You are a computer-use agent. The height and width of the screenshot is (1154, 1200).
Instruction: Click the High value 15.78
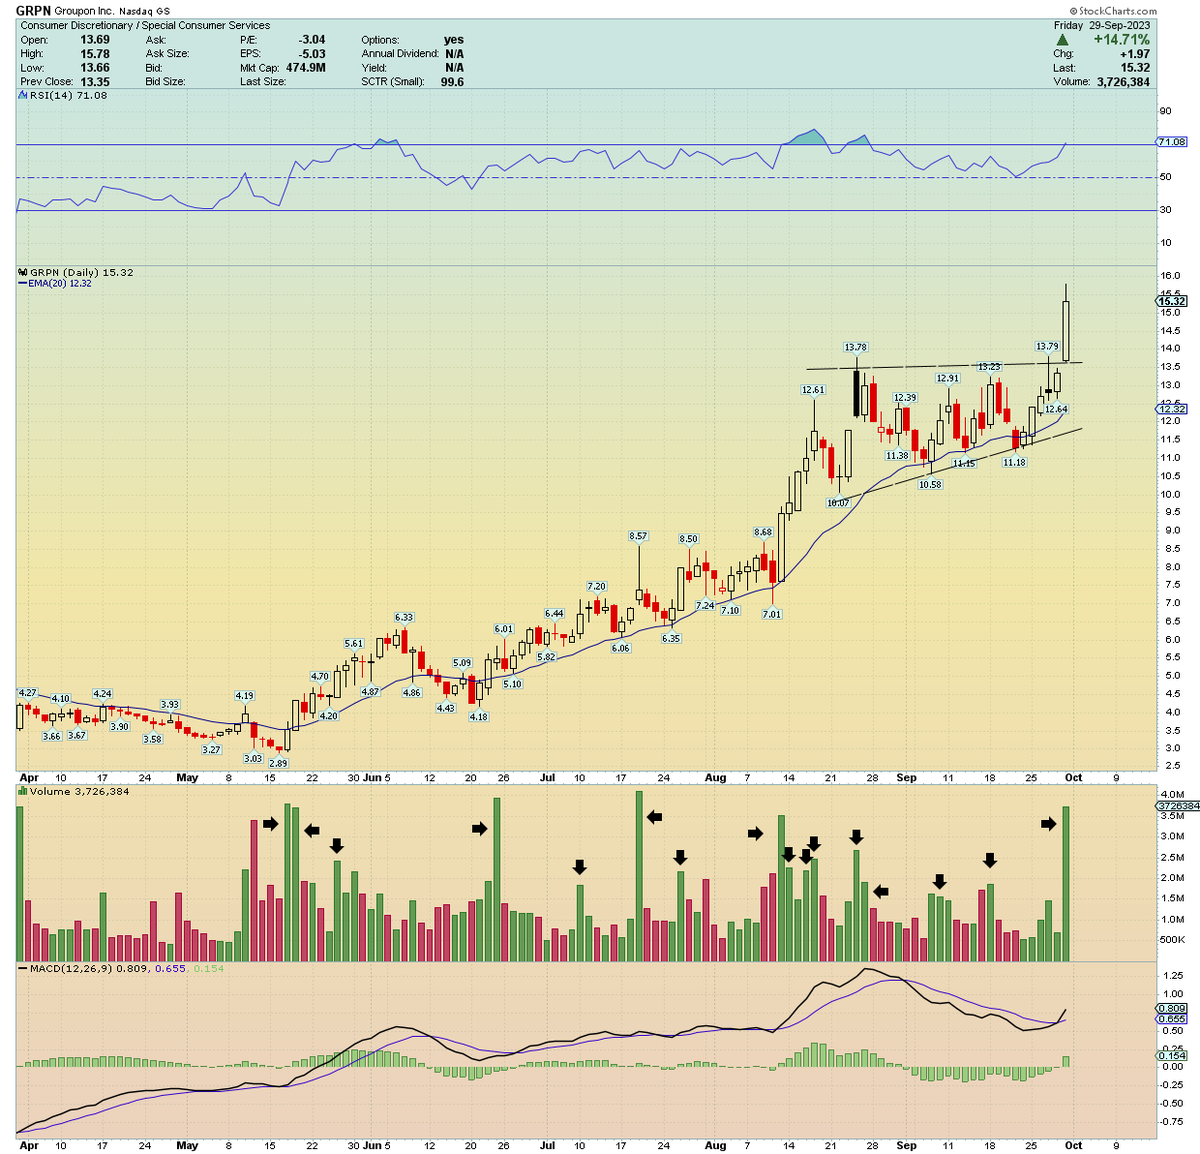pos(95,54)
